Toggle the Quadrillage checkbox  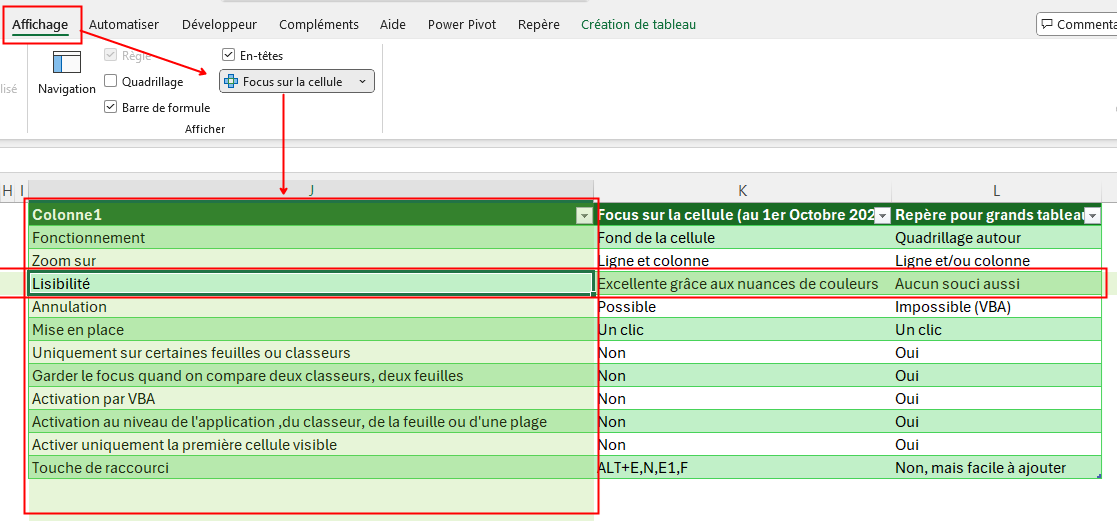pyautogui.click(x=111, y=82)
